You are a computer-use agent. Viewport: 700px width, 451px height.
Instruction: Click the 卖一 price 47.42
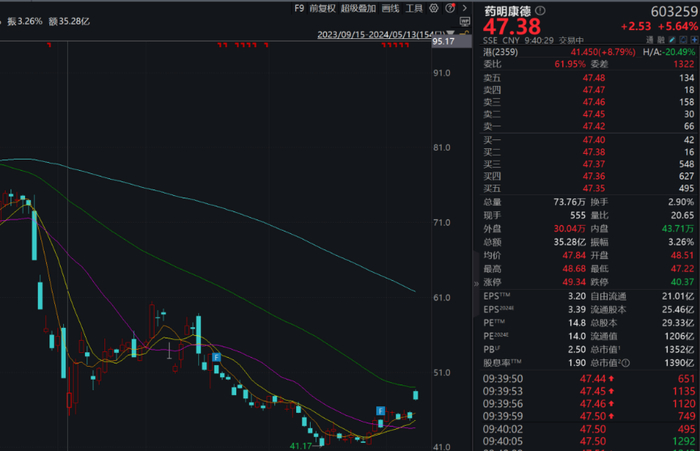tap(594, 126)
